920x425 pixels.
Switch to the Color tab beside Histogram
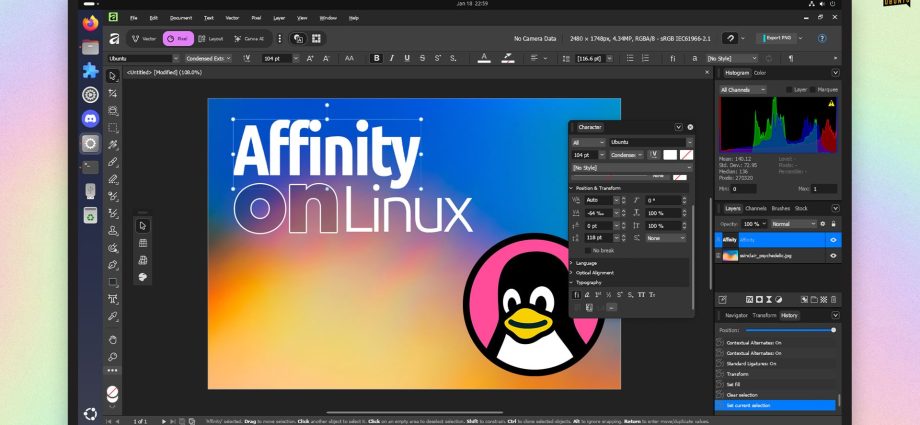coord(760,73)
